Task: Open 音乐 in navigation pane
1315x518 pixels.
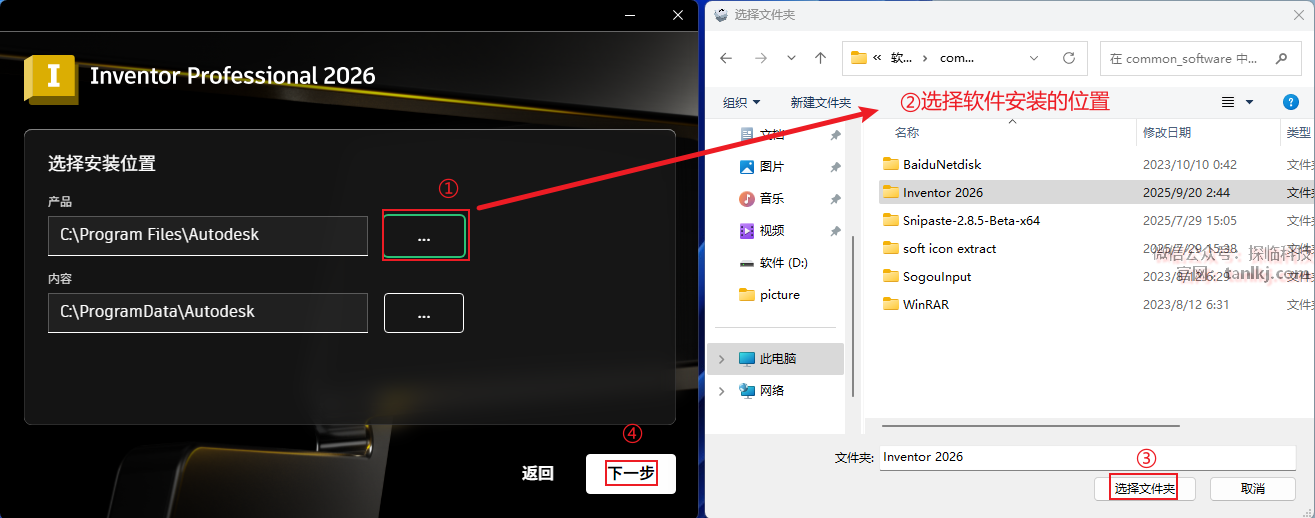Action: click(x=772, y=198)
